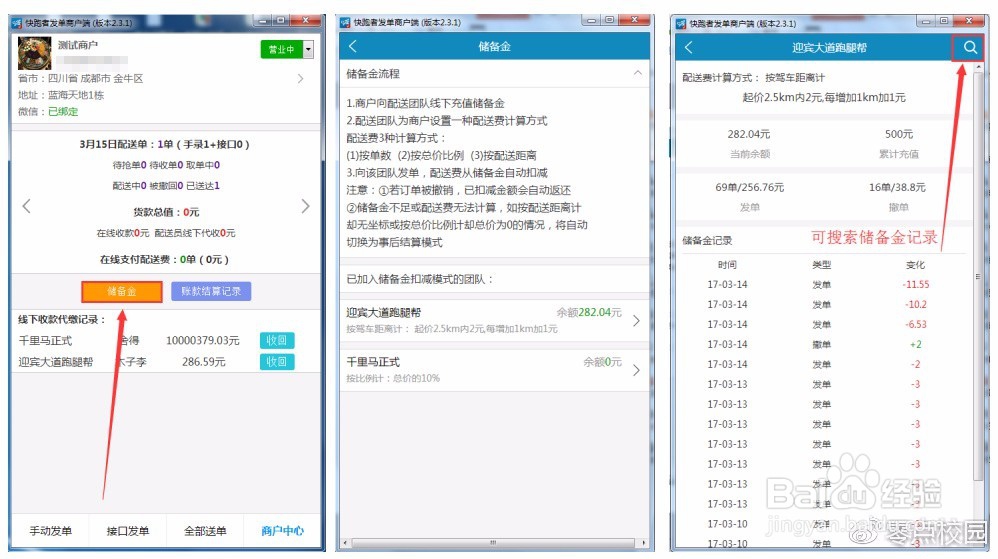Image resolution: width=998 pixels, height=559 pixels.
Task: Click the app icon in the left window's title bar
Action: (17, 23)
